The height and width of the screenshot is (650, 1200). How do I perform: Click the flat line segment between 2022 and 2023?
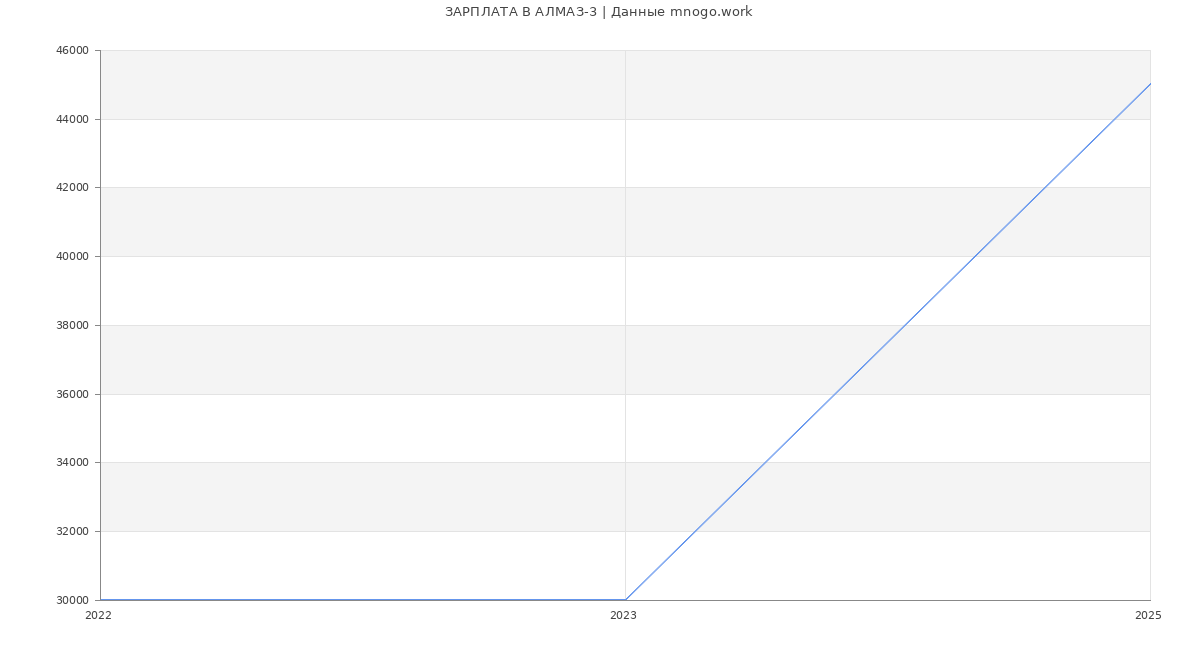[362, 600]
